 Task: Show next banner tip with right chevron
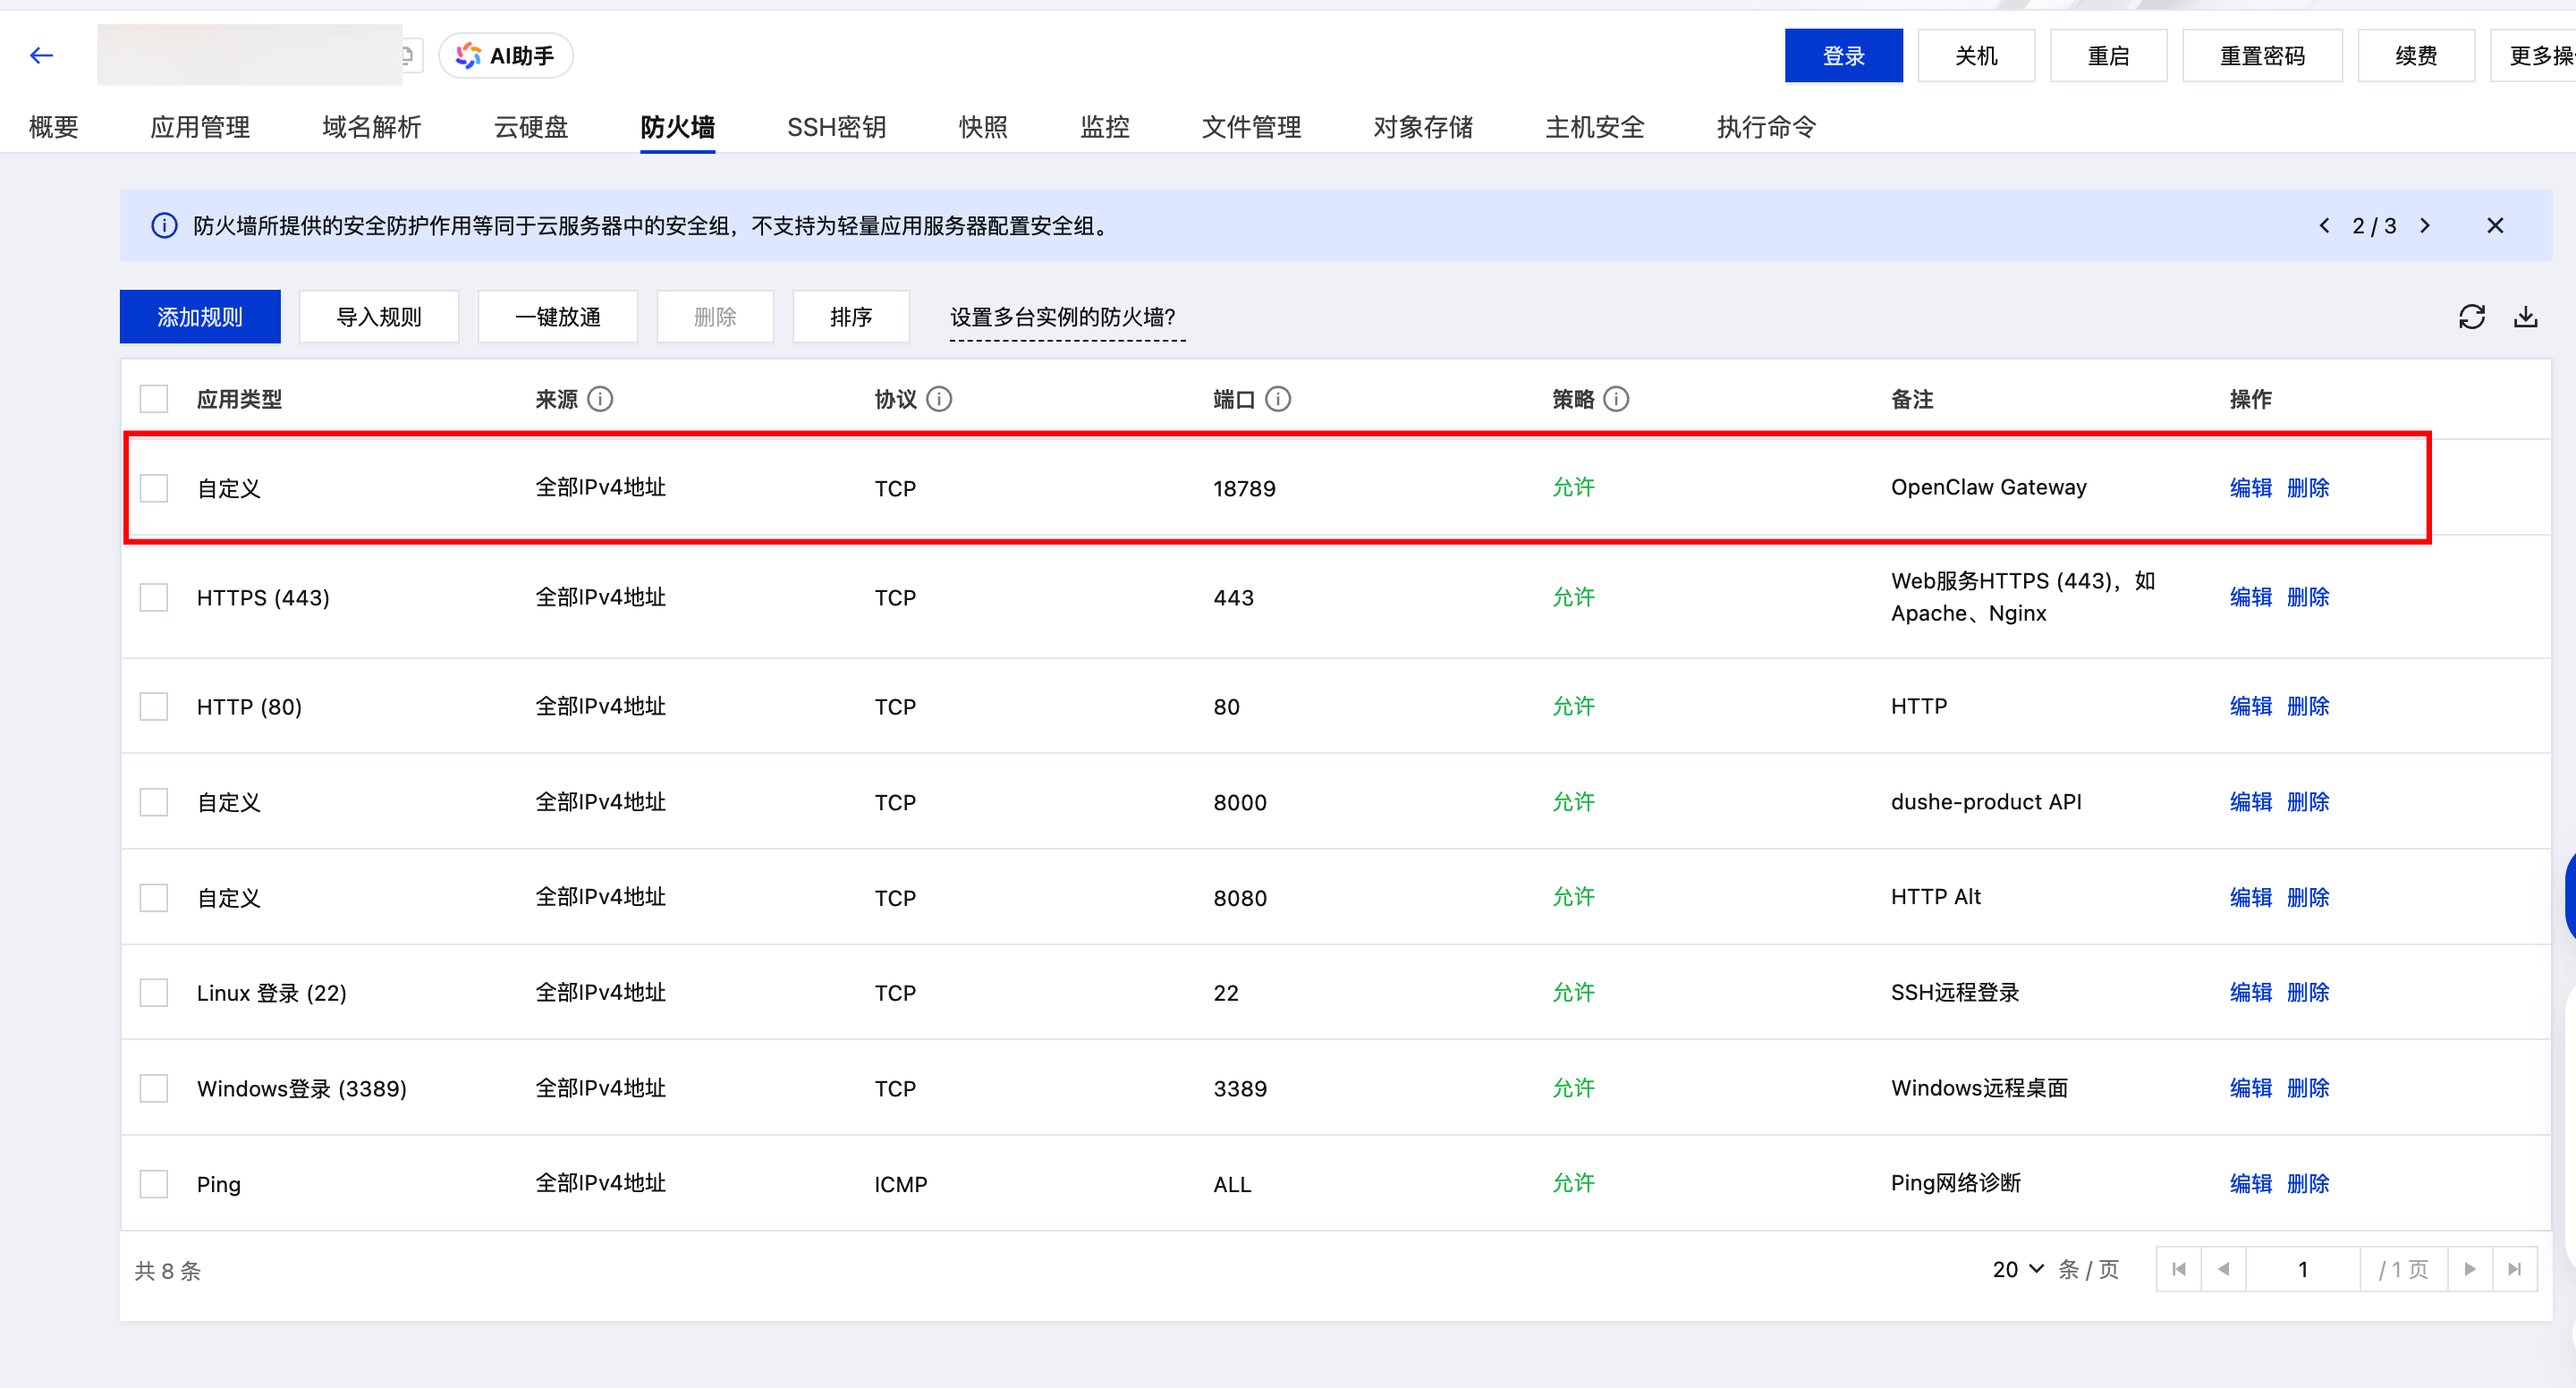(x=2425, y=226)
